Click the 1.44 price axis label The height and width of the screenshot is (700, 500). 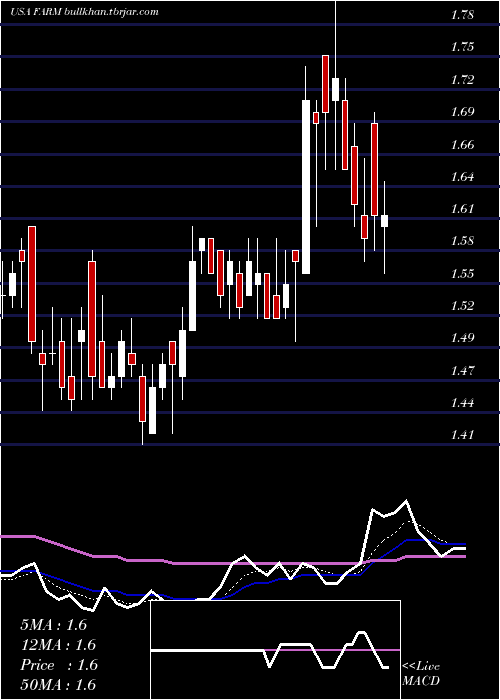tap(462, 403)
